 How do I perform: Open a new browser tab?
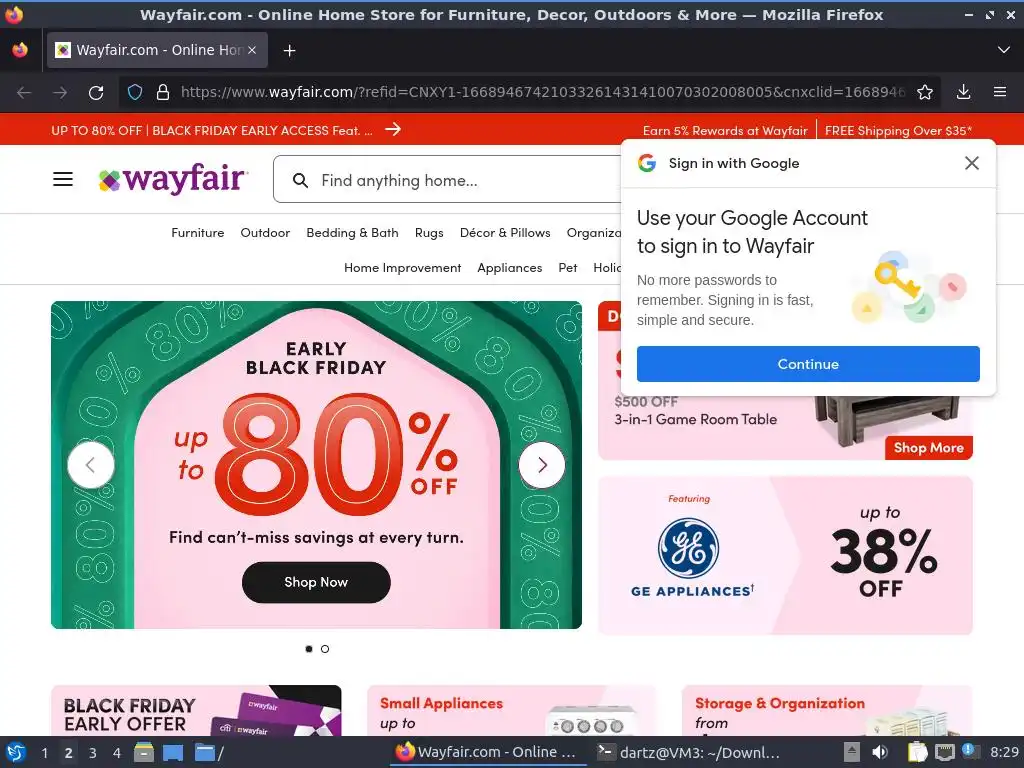289,50
